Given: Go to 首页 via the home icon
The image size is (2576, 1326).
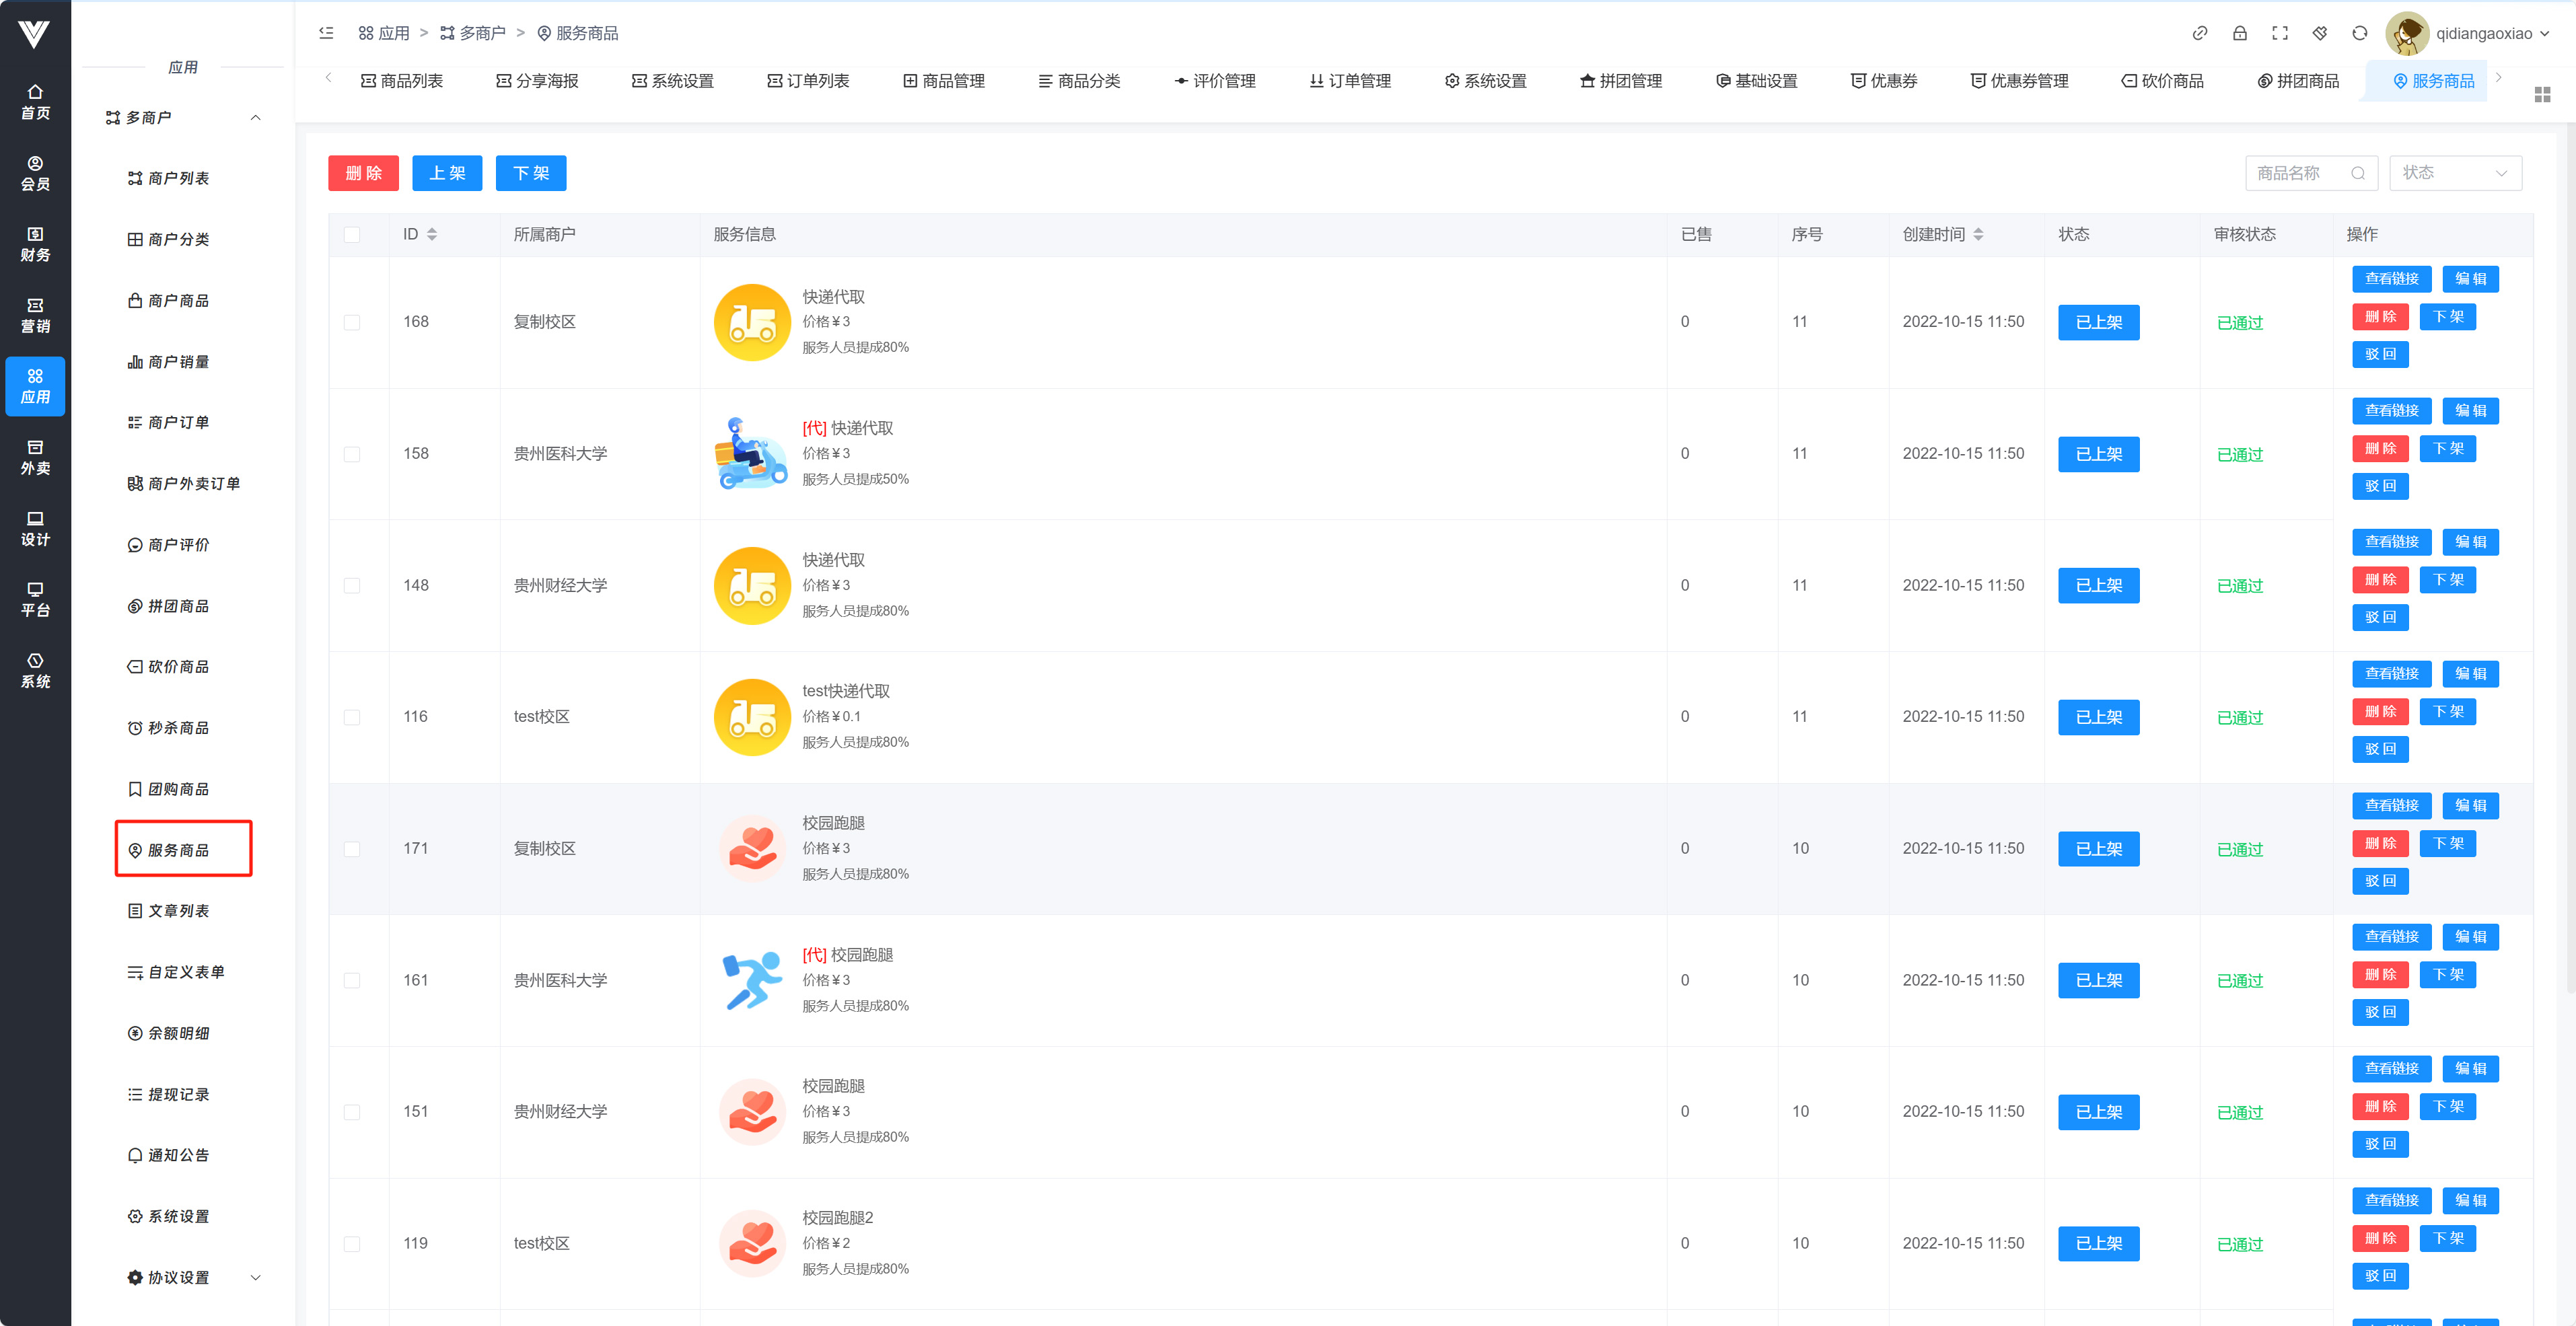Looking at the screenshot, I should [35, 102].
